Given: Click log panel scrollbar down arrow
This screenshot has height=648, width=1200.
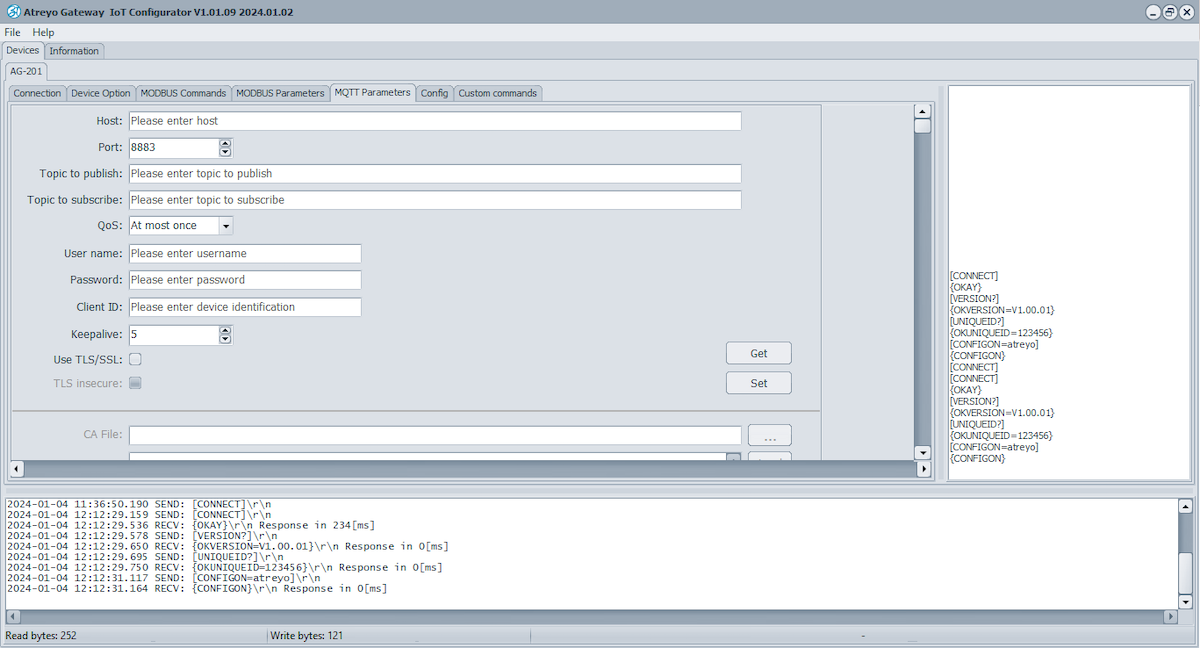Looking at the screenshot, I should pyautogui.click(x=1185, y=602).
